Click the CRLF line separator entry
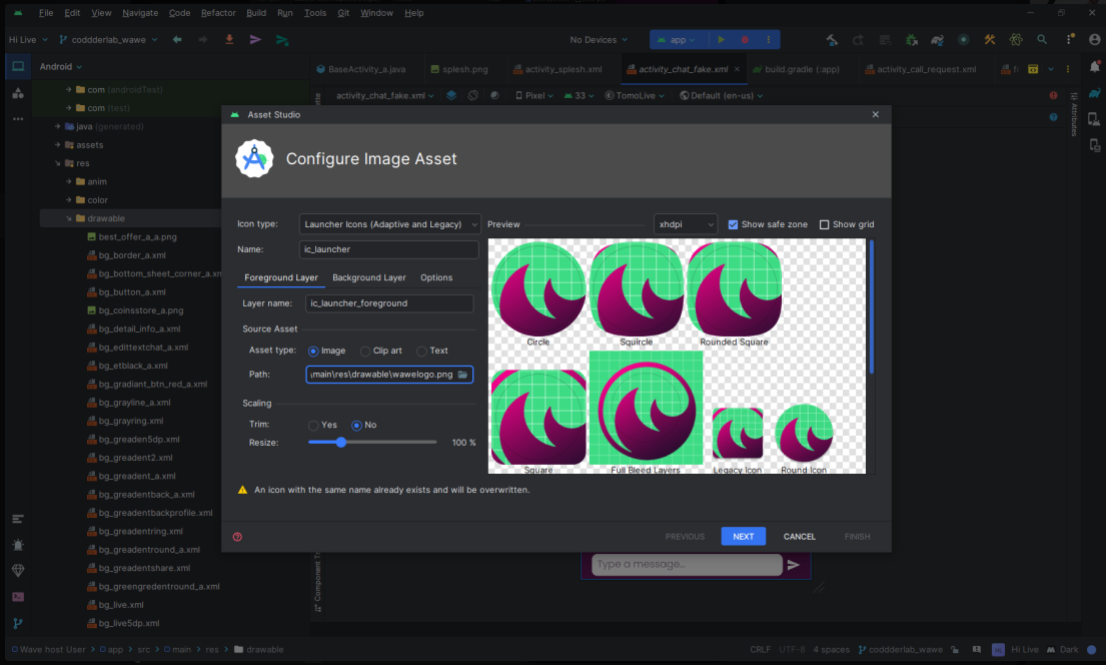The width and height of the screenshot is (1106, 665). (x=760, y=650)
